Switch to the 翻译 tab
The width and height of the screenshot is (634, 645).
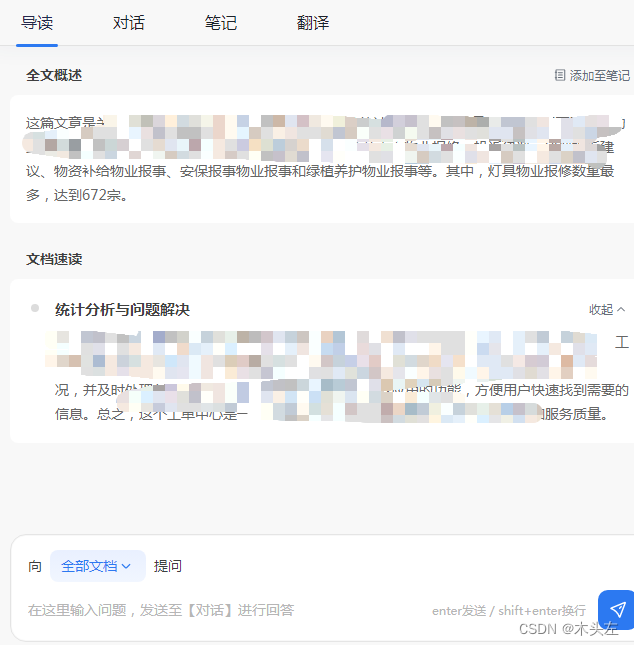(313, 23)
